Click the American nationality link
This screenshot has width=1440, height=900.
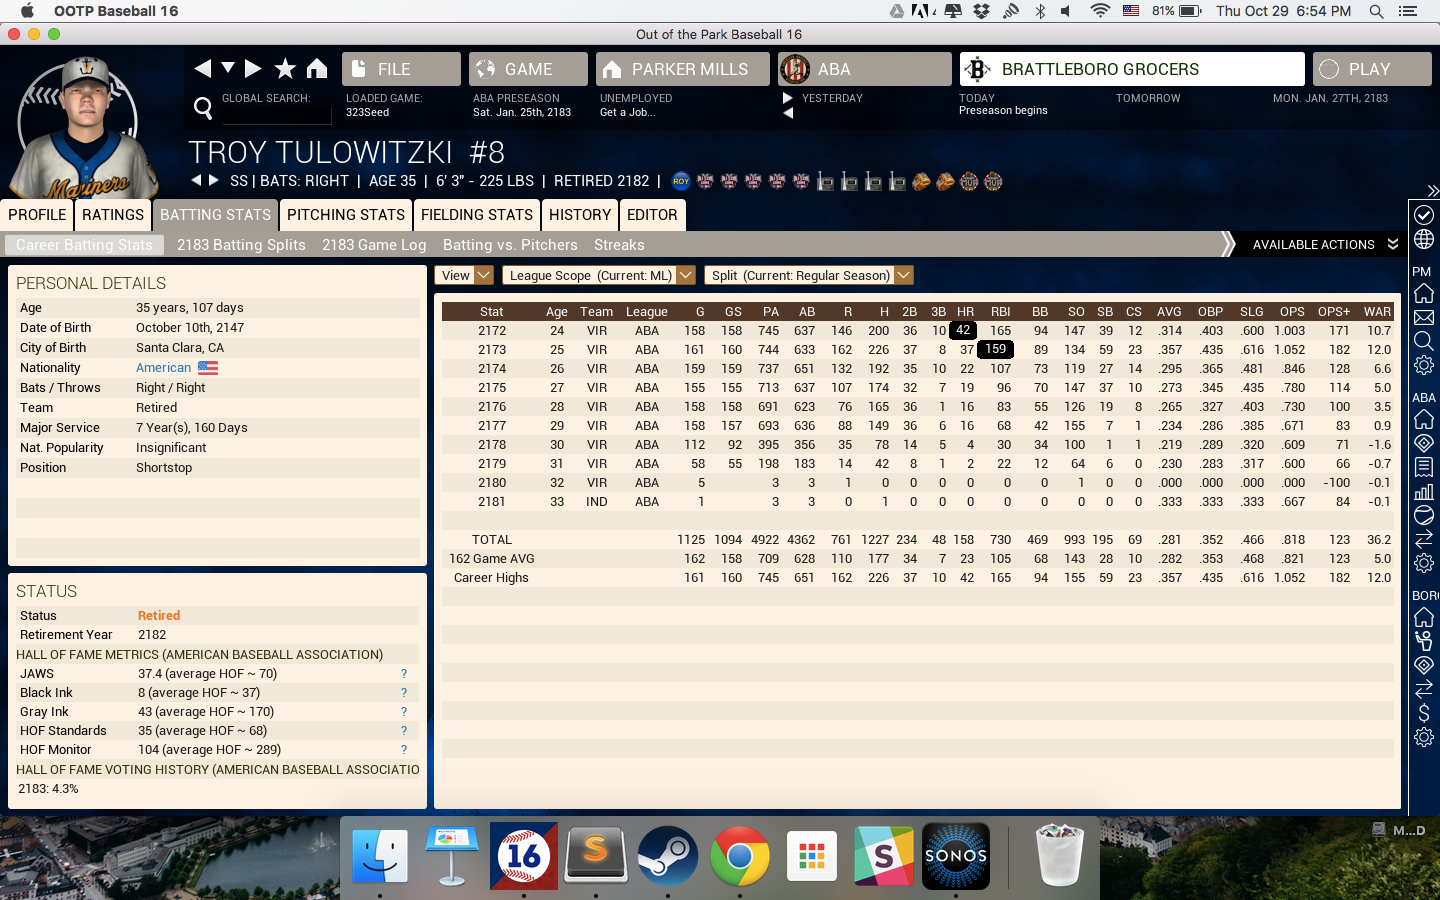(x=163, y=368)
